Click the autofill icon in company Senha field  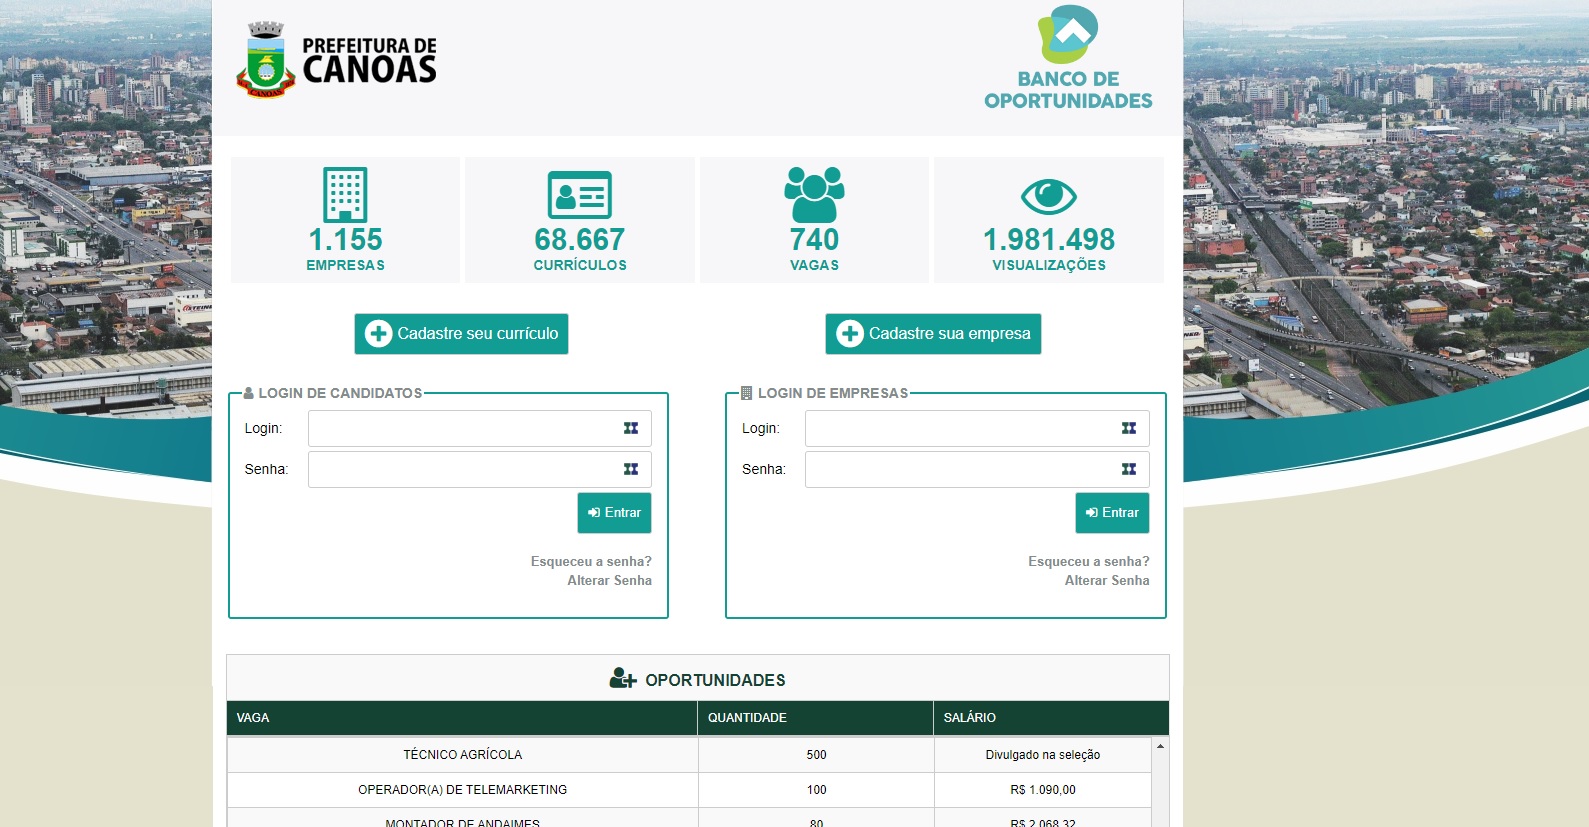tap(1129, 469)
